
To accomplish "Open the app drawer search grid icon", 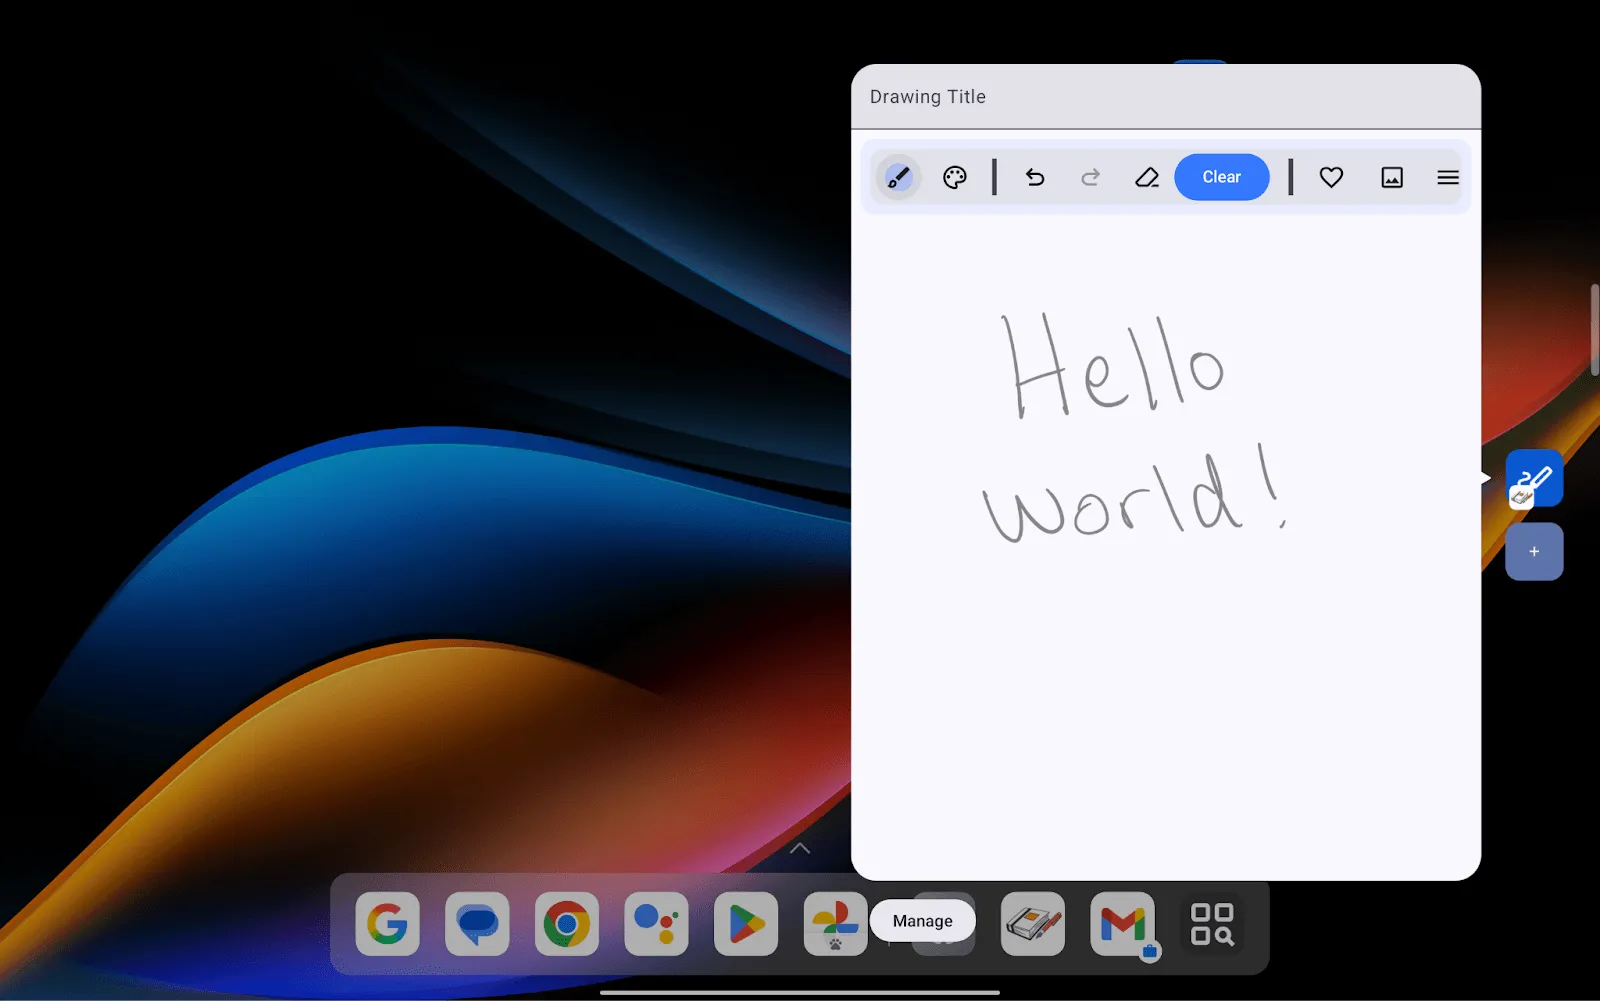I will coord(1211,925).
